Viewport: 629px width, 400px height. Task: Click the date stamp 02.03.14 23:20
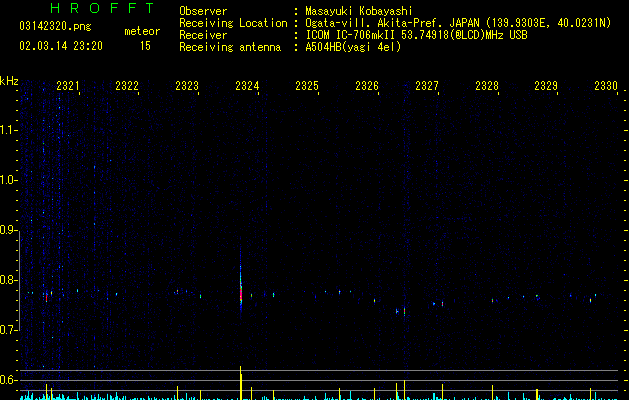[x=61, y=46]
